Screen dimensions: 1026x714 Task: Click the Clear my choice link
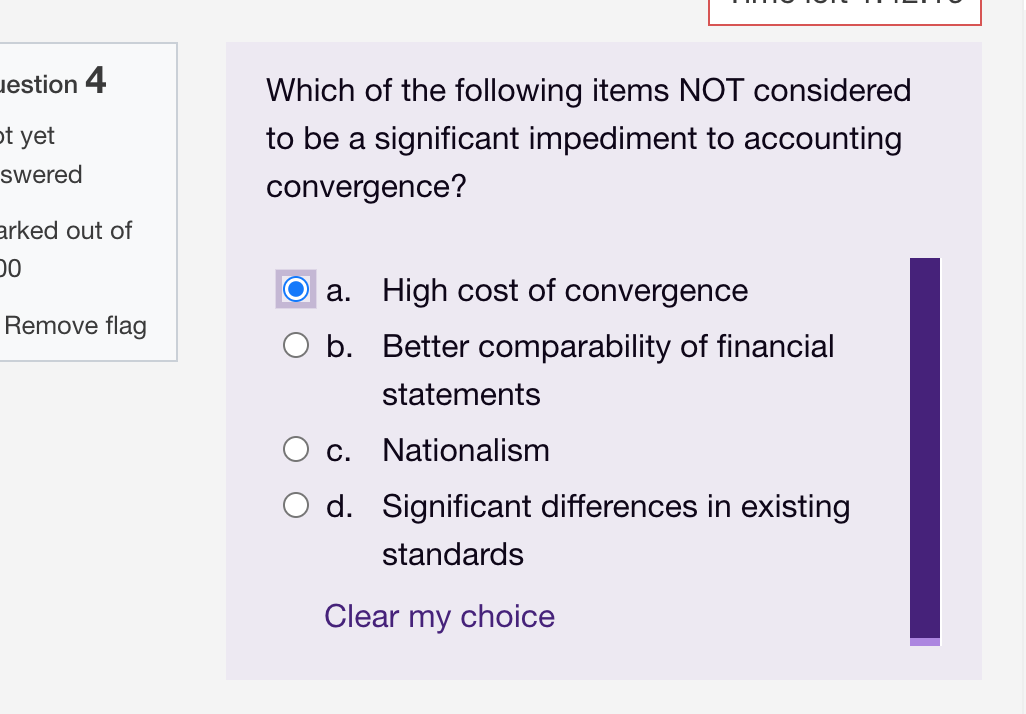coord(439,616)
